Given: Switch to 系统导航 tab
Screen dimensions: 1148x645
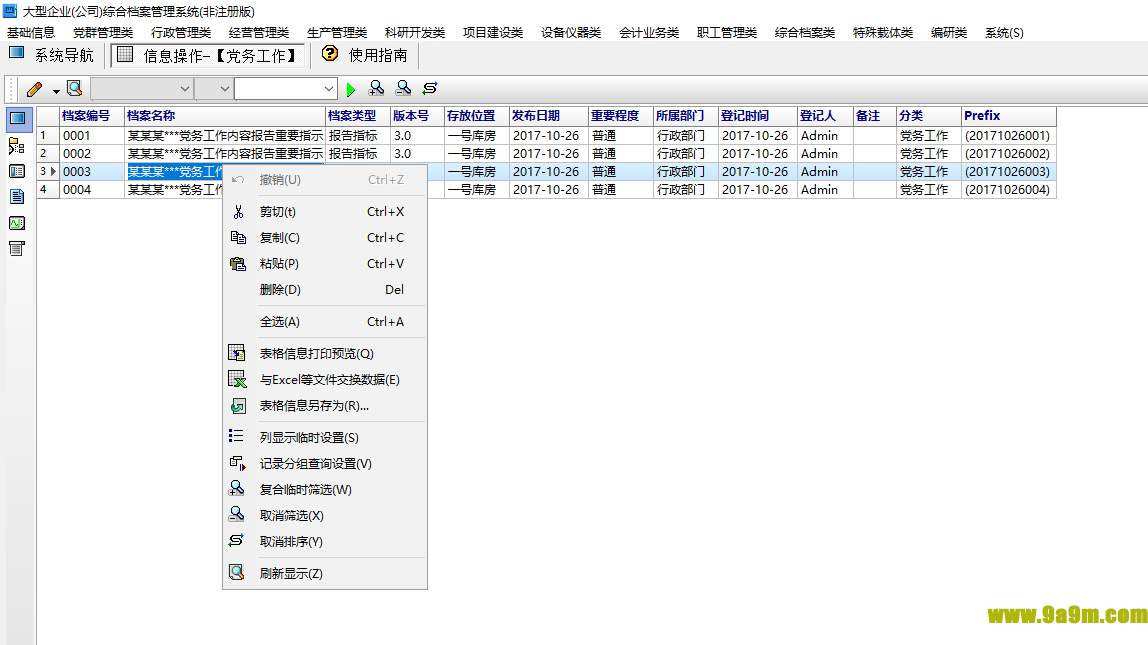Looking at the screenshot, I should (x=51, y=55).
